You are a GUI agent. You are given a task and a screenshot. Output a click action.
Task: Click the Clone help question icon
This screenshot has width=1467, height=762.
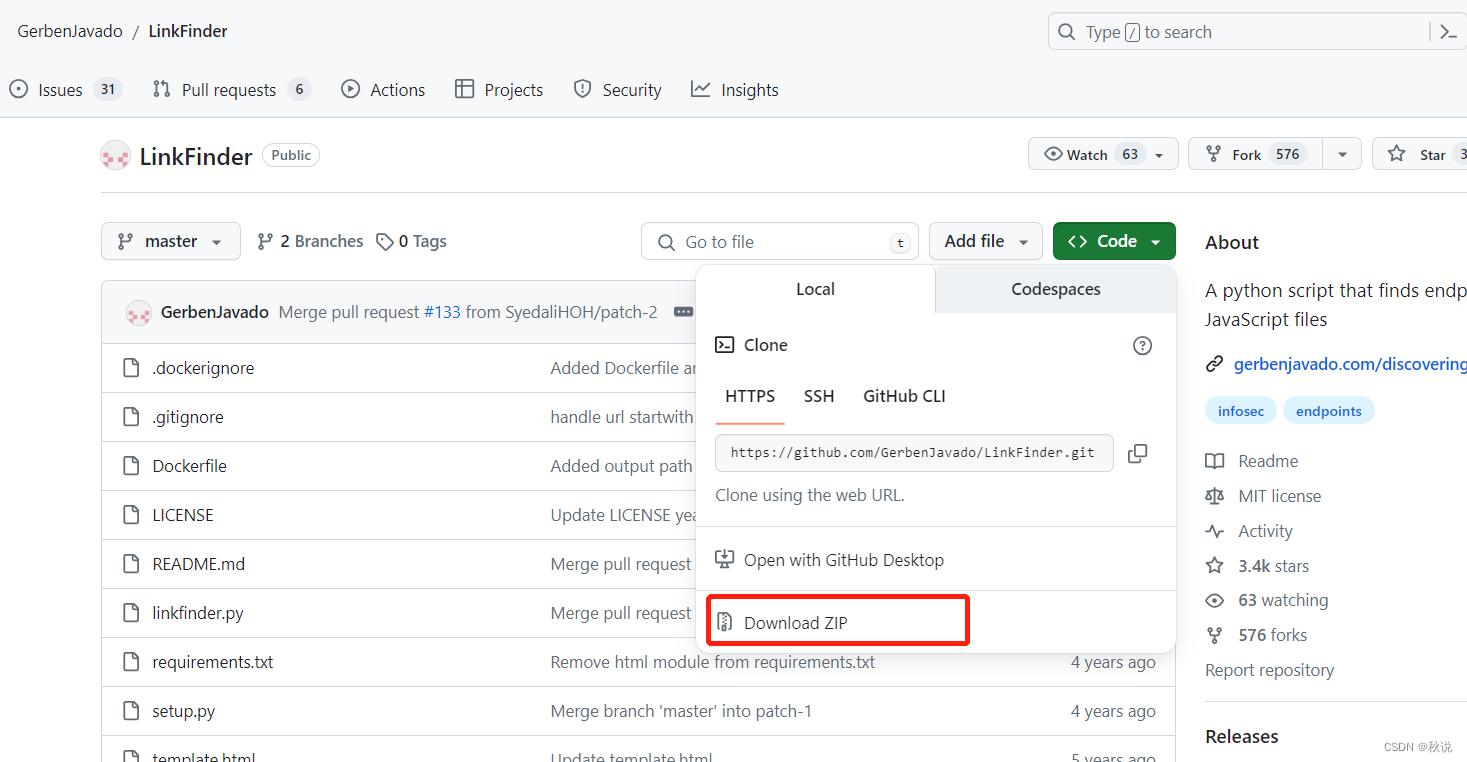[1142, 345]
